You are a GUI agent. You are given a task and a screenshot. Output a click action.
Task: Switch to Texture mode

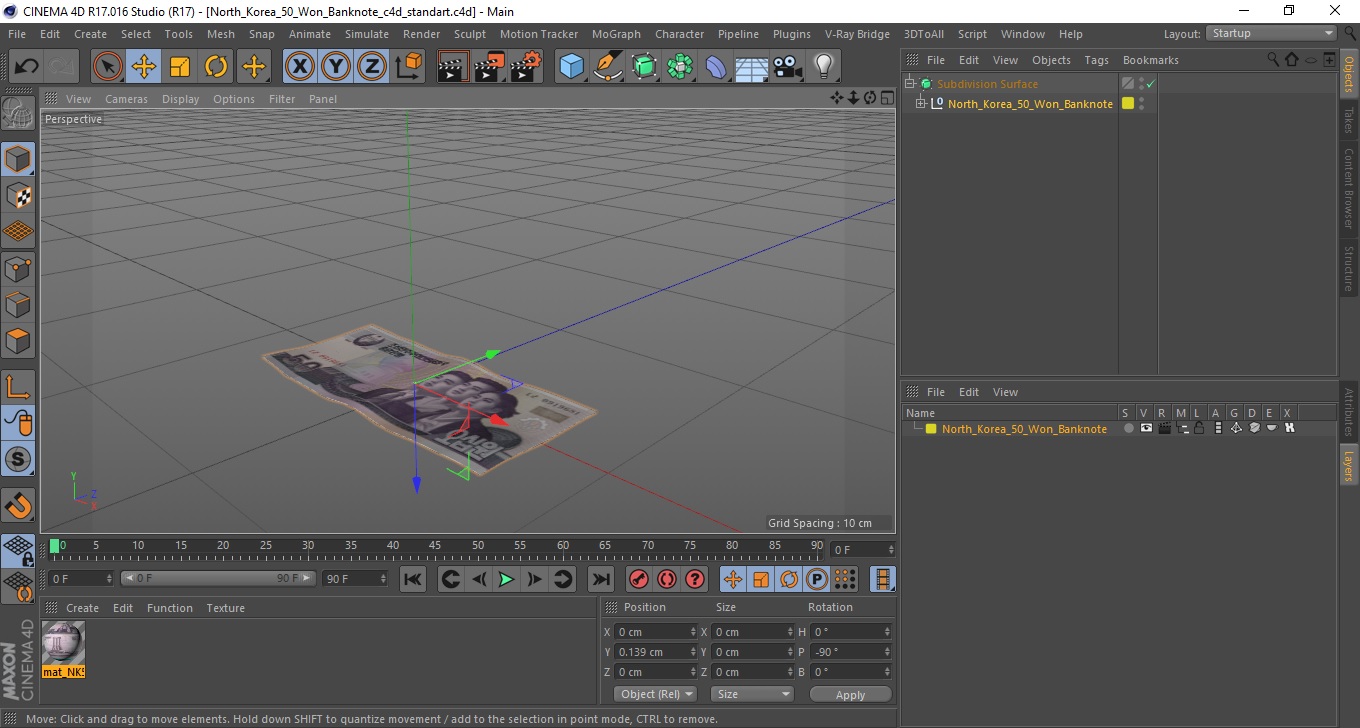pyautogui.click(x=18, y=195)
